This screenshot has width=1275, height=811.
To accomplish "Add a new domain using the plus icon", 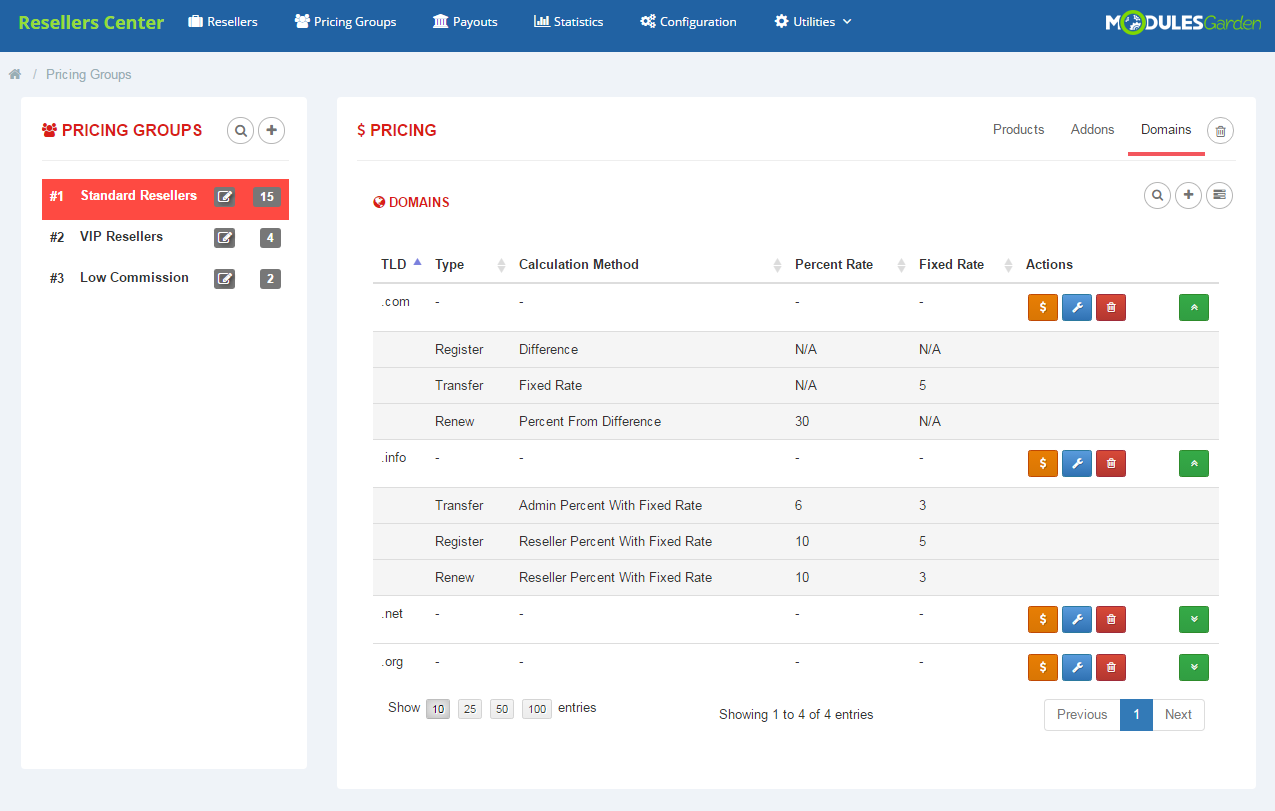I will (x=1188, y=195).
